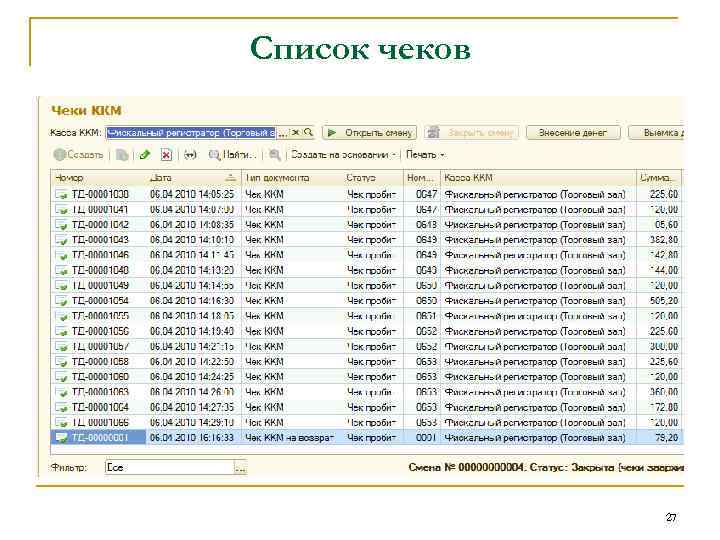Click the document icon of row ТД-00001055
This screenshot has width=720, height=540.
pyautogui.click(x=62, y=316)
